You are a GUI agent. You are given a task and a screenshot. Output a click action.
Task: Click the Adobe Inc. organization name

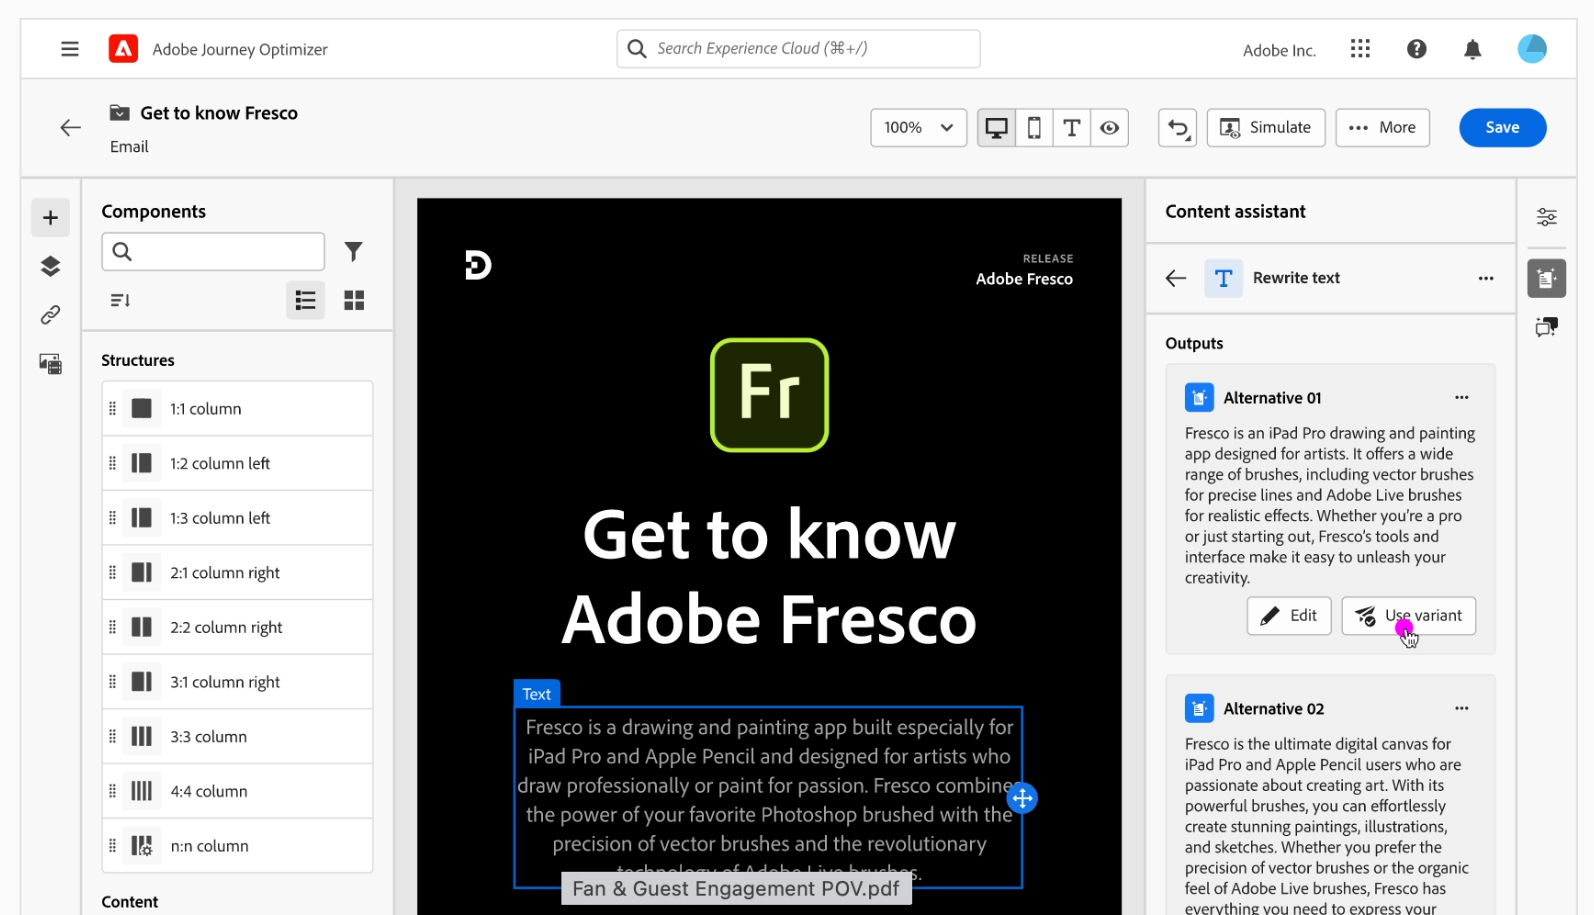[x=1279, y=50]
